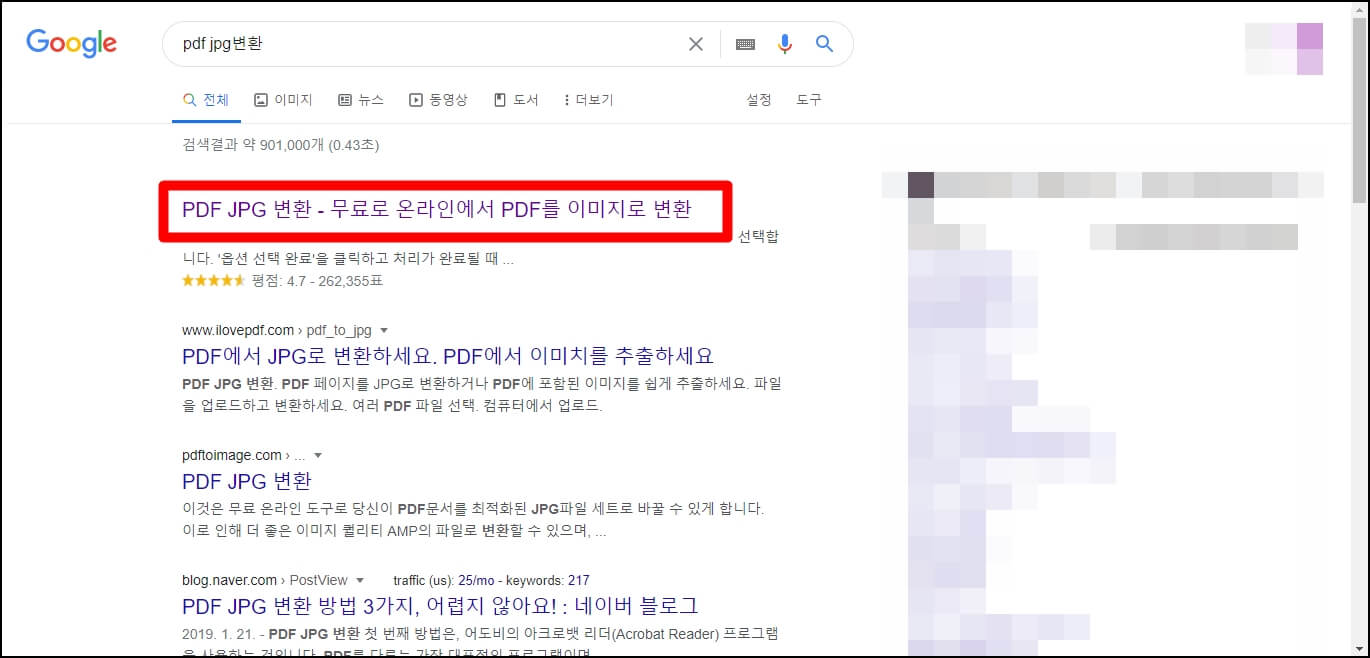The width and height of the screenshot is (1370, 658).
Task: Open 설정 search settings
Action: pos(759,100)
